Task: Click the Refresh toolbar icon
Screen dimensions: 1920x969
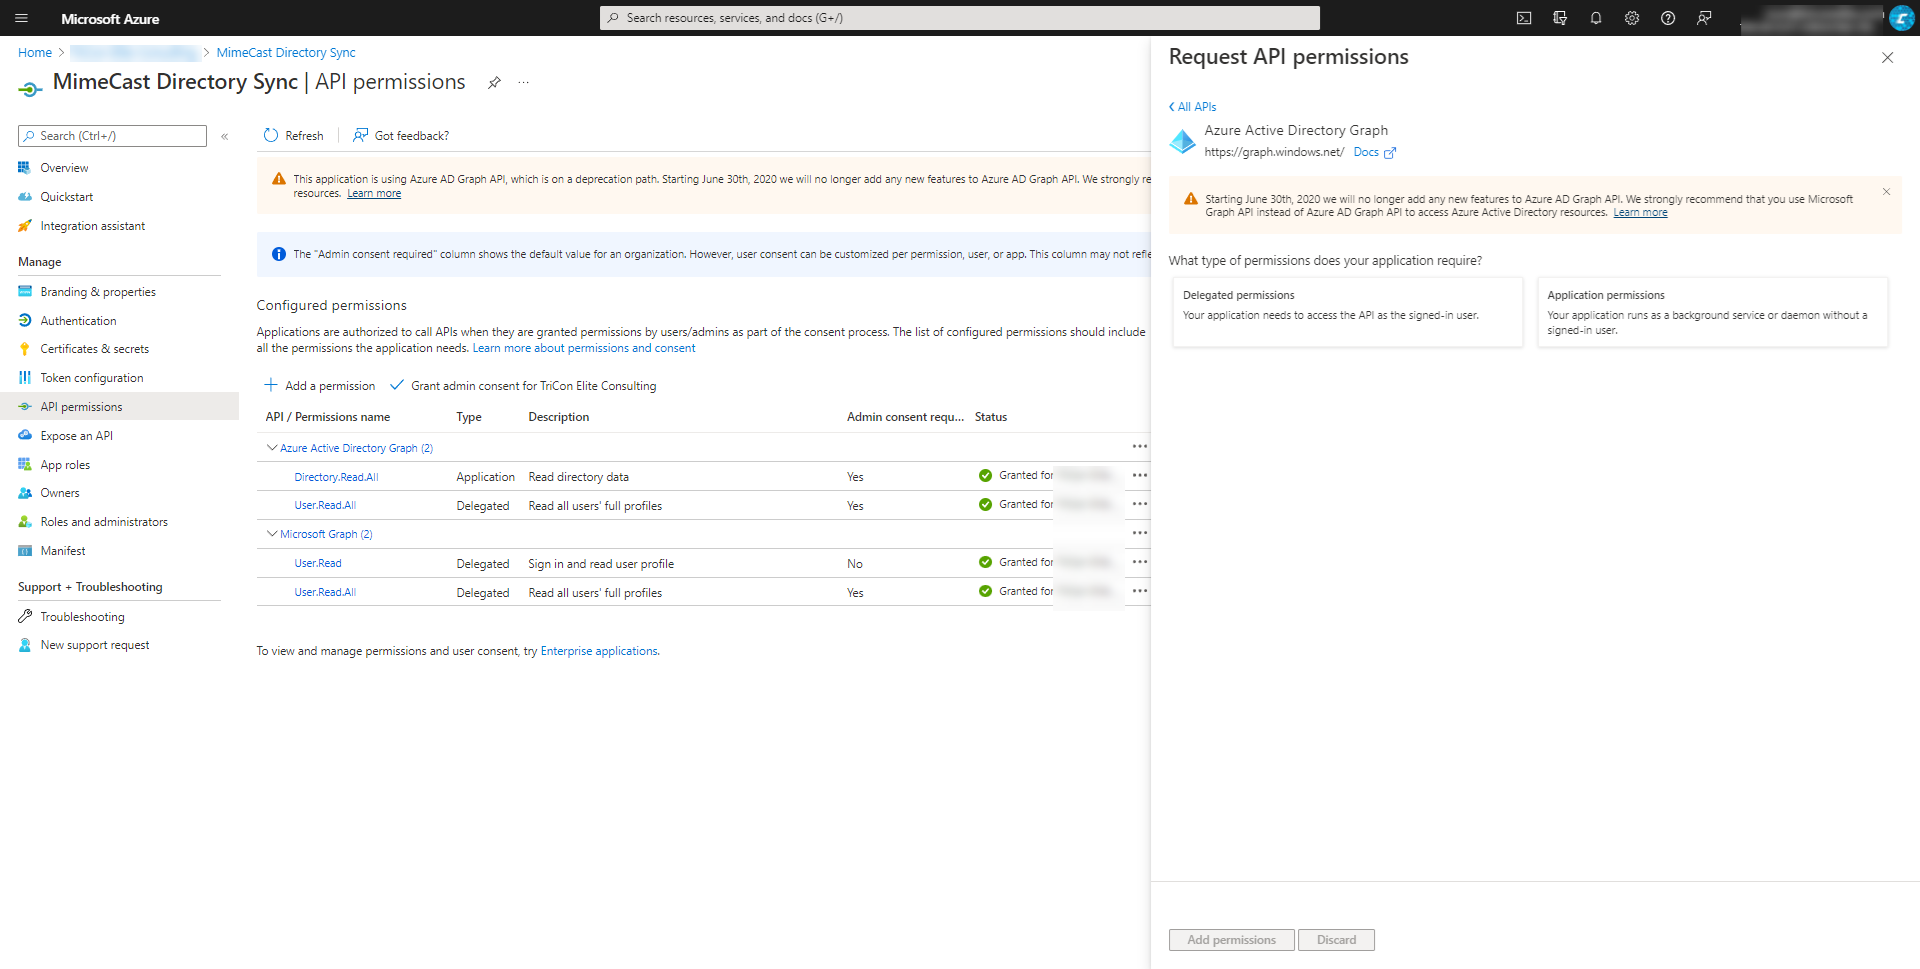Action: pyautogui.click(x=271, y=135)
